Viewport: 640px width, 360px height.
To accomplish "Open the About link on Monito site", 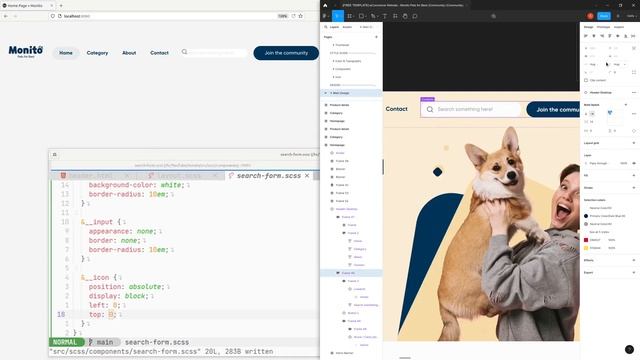I will [x=129, y=53].
